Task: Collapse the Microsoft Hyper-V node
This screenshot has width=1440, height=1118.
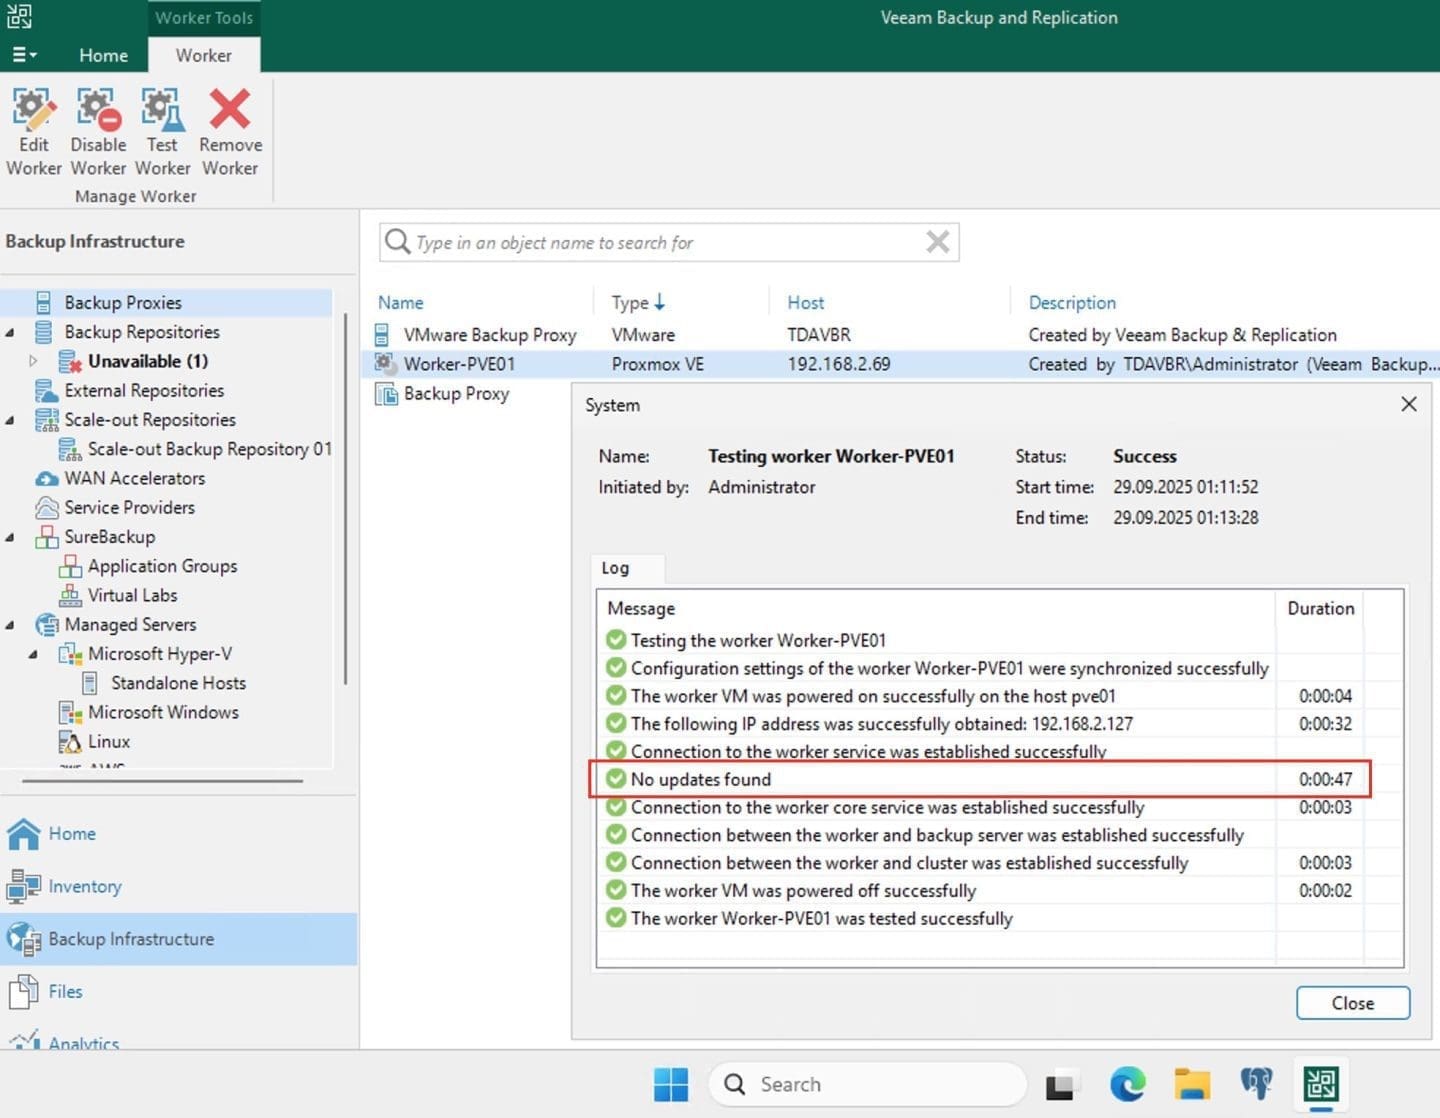Action: [33, 654]
